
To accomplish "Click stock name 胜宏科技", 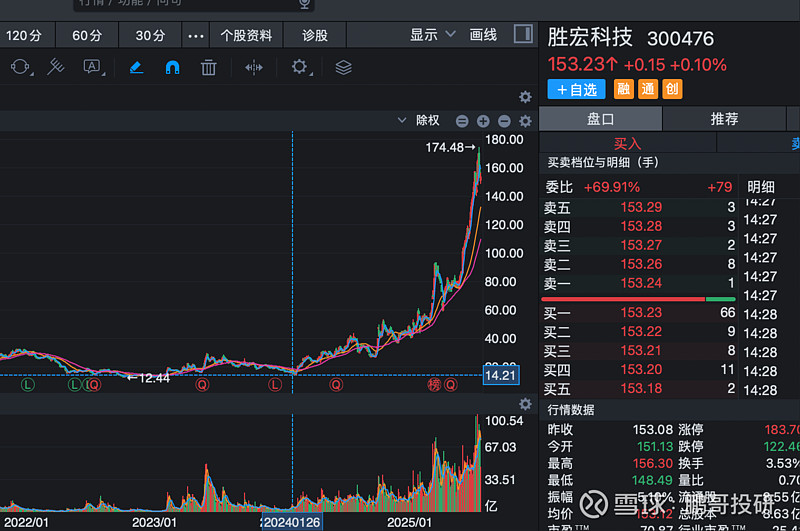I will click(x=590, y=38).
